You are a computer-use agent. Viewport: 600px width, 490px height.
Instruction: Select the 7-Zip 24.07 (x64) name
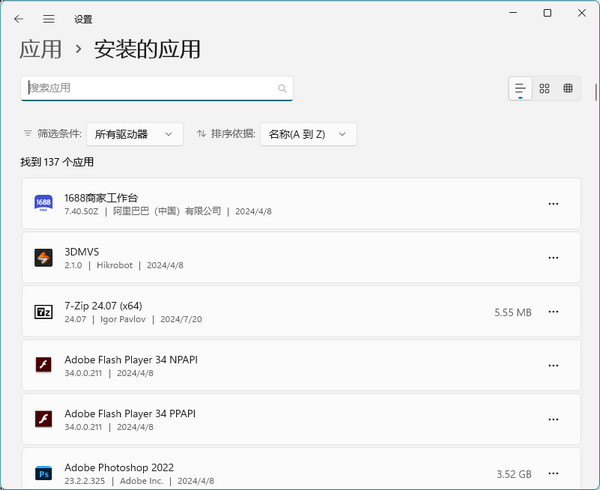103,306
